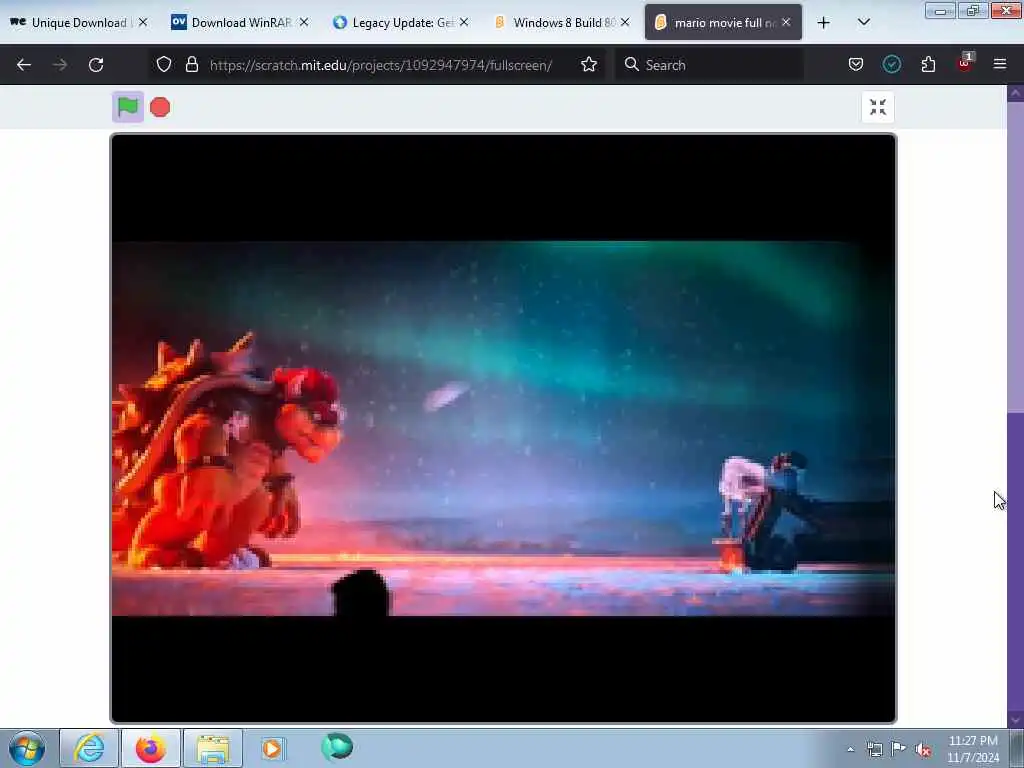Bookmark this page with the star
Screen dimensions: 1024x768
[589, 65]
